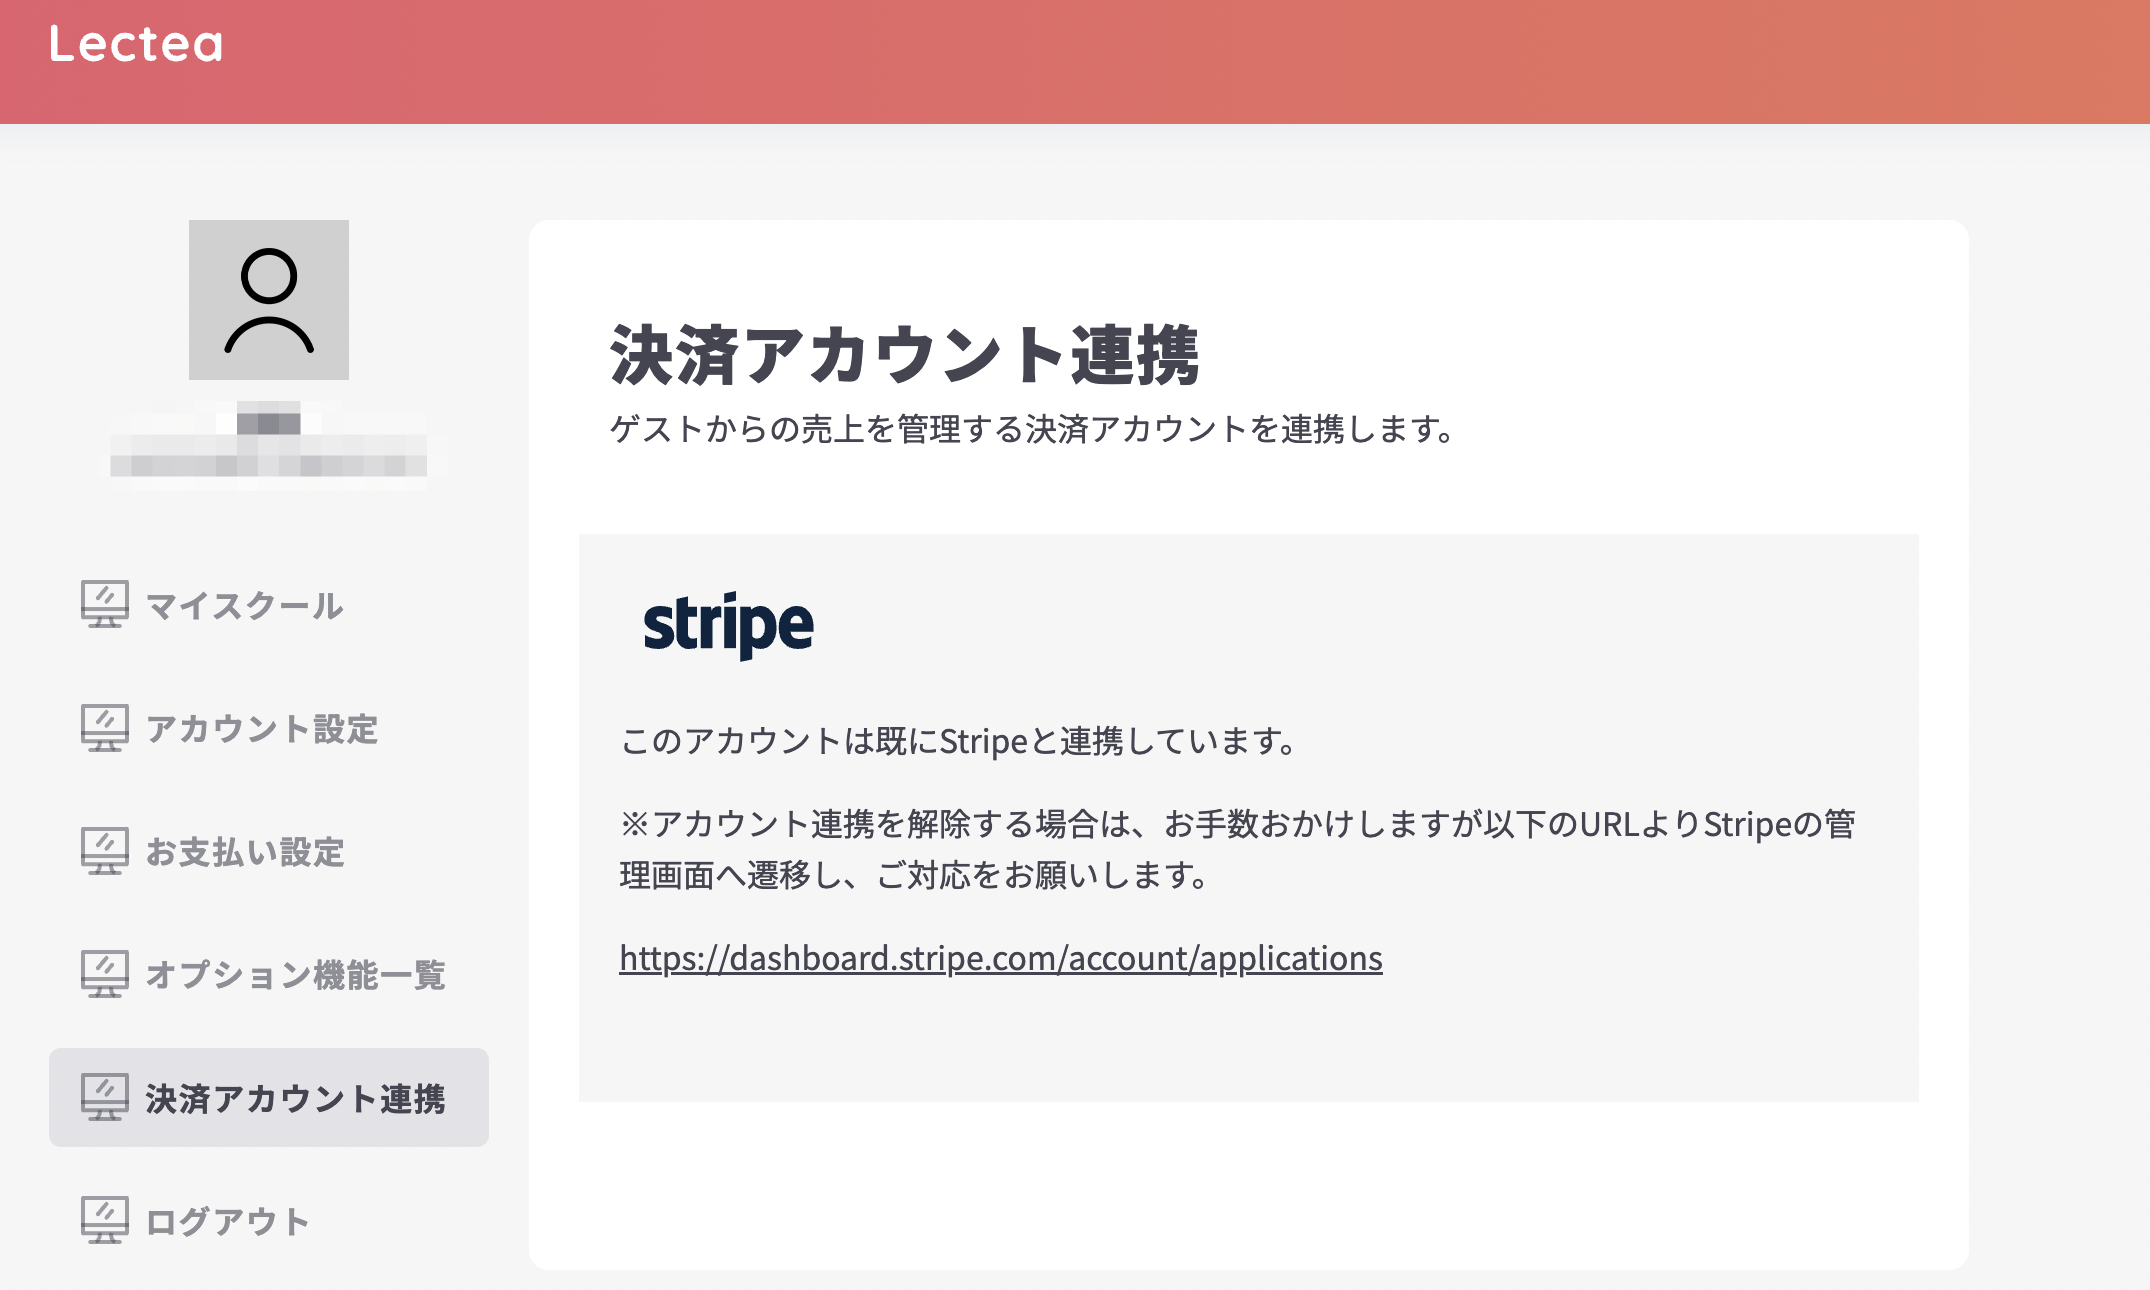Viewport: 2150px width, 1290px height.
Task: Open マイスクール from the sidebar menu
Action: [x=243, y=605]
